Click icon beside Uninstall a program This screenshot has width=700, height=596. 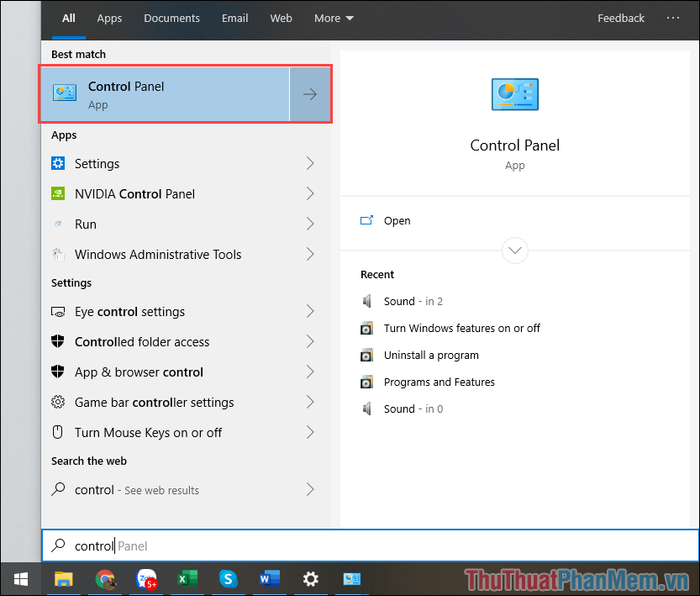[x=367, y=355]
